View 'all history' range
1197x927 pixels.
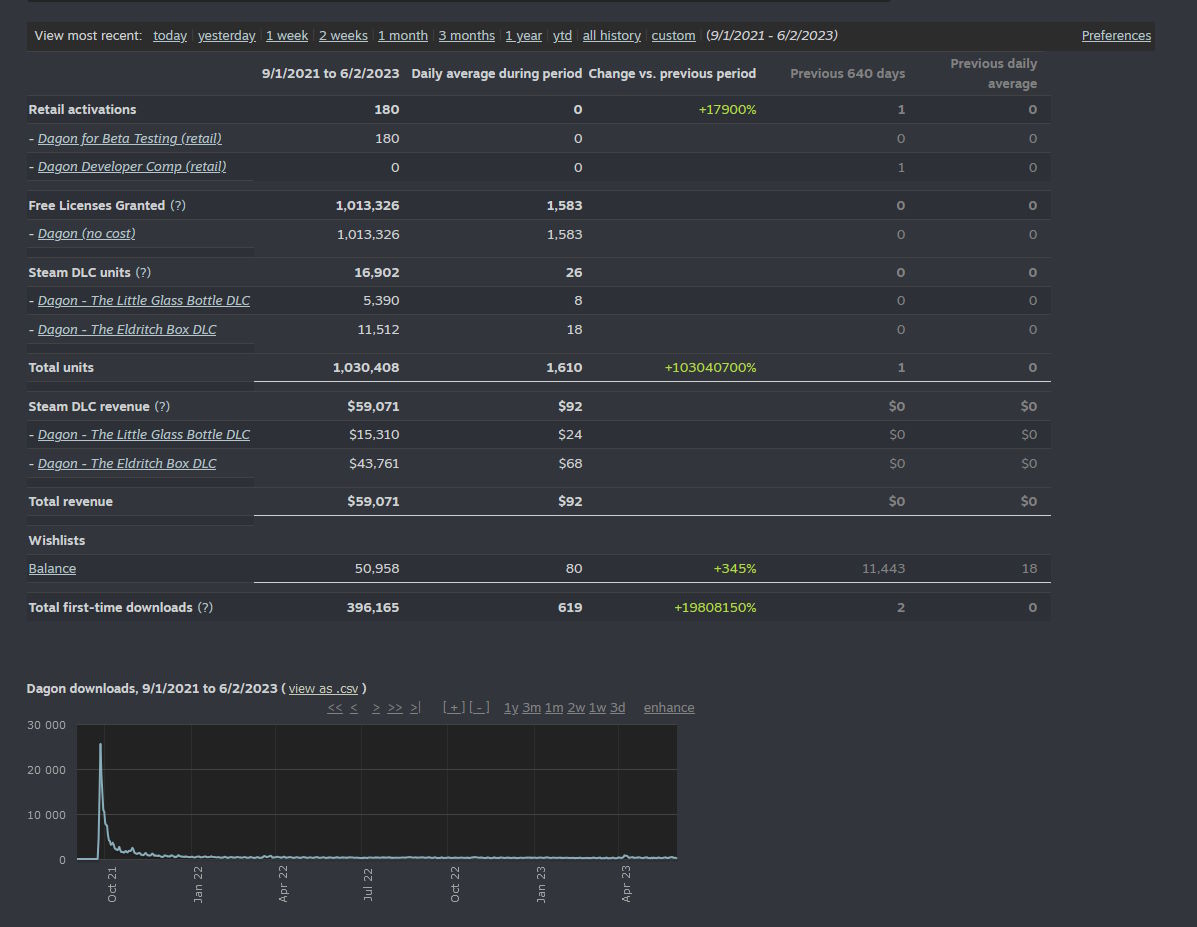point(611,36)
